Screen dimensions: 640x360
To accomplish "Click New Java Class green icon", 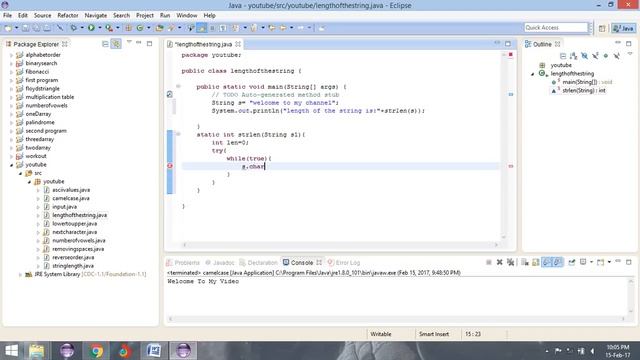I will pyautogui.click(x=140, y=28).
